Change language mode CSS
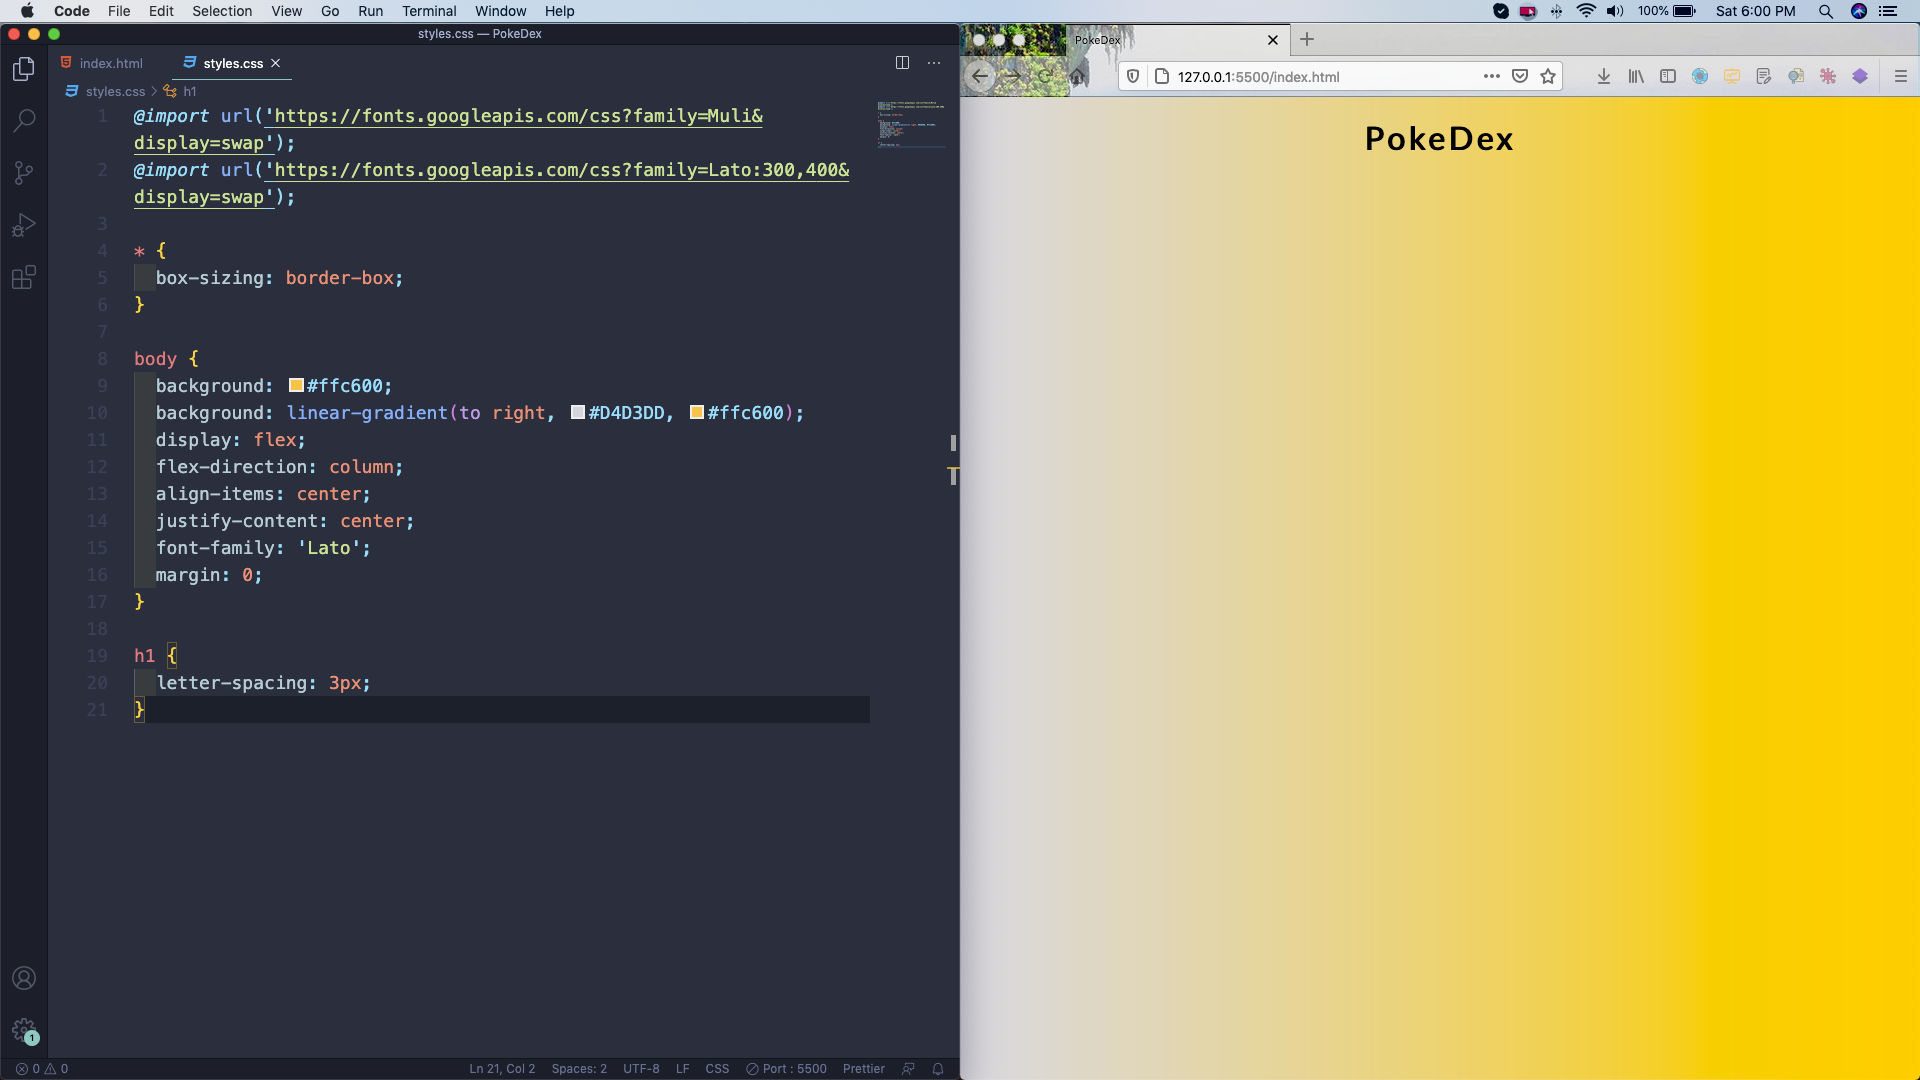Image resolution: width=1920 pixels, height=1080 pixels. [717, 1068]
